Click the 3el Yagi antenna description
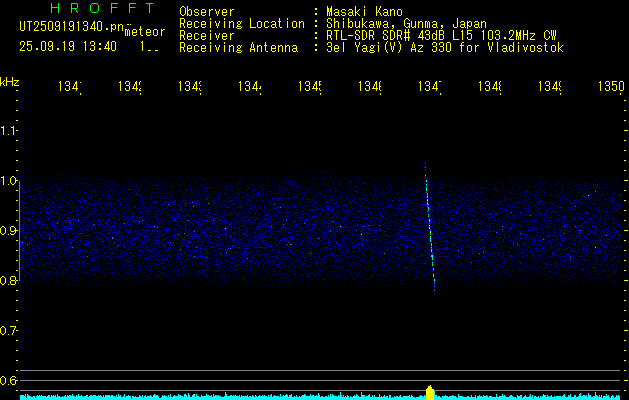This screenshot has height=400, width=629. (443, 47)
